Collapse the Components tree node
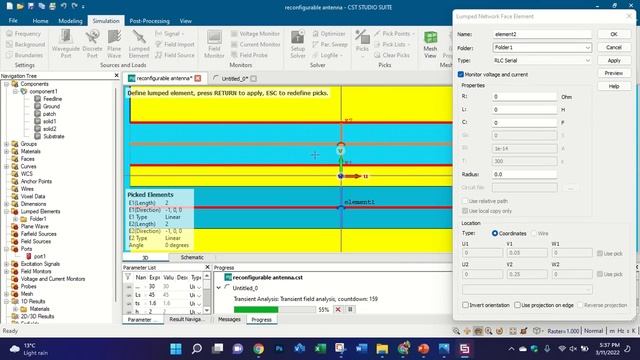640x360 pixels. coord(7,84)
